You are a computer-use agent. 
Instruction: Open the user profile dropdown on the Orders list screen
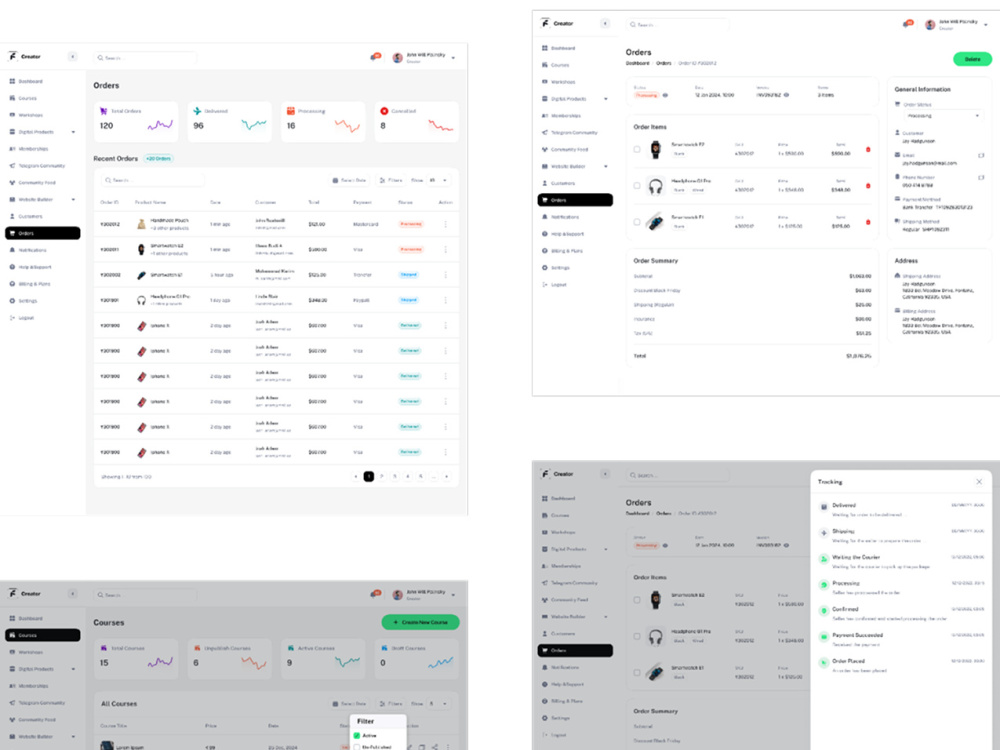point(453,58)
